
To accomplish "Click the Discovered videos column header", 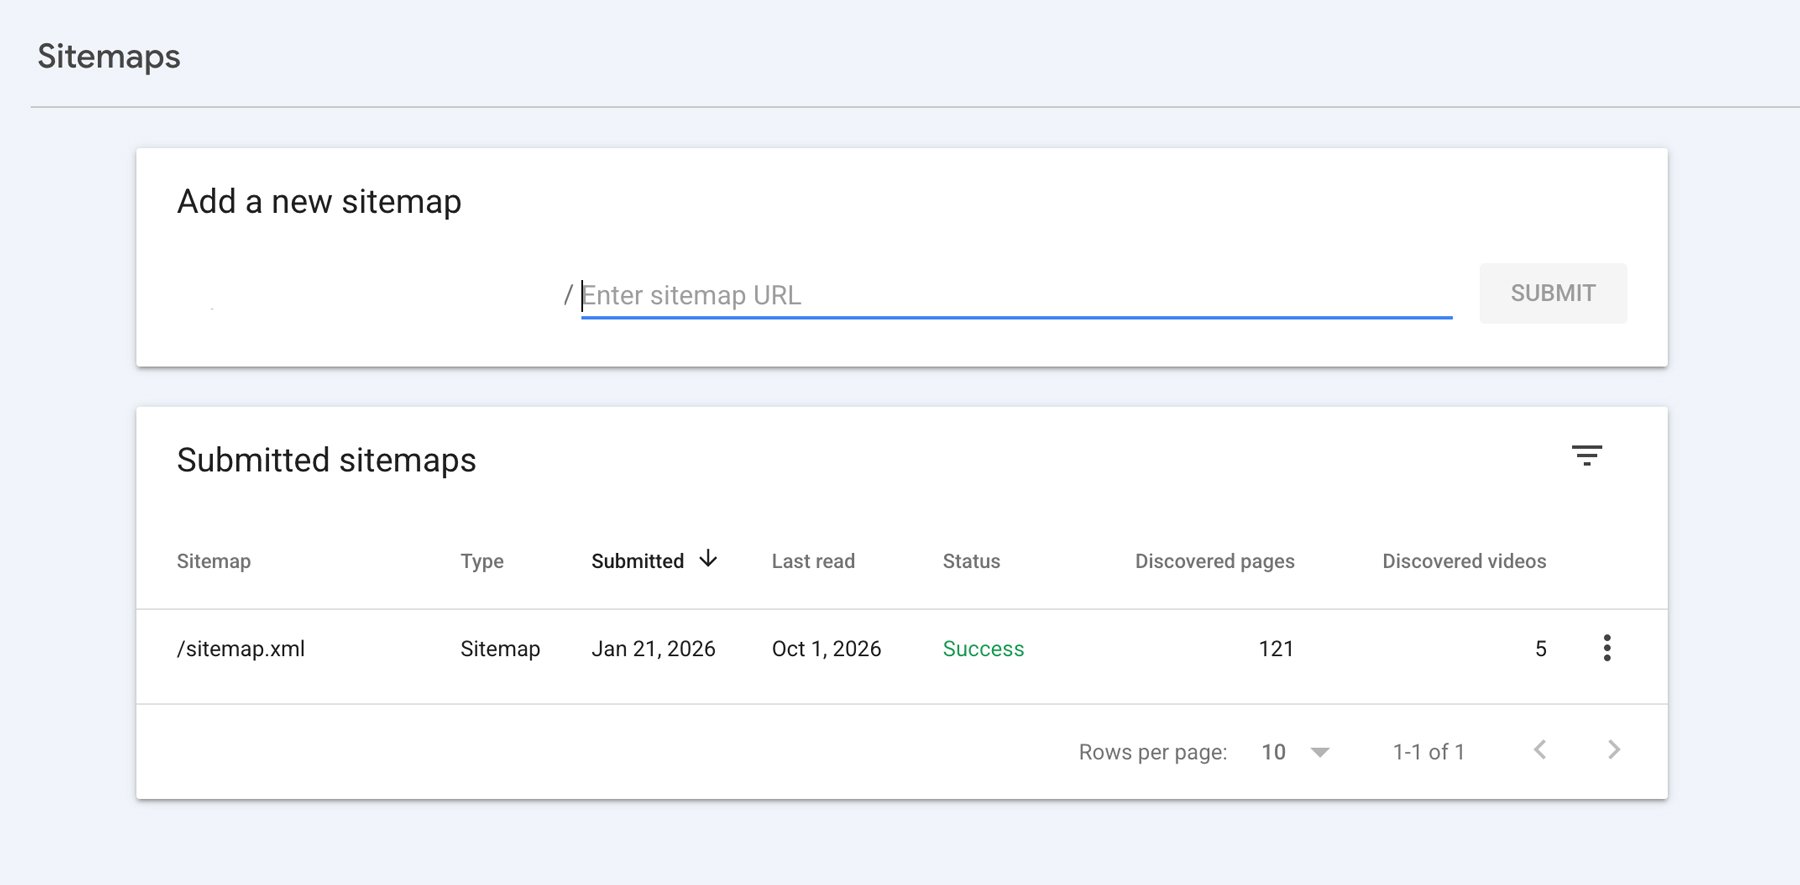I will pyautogui.click(x=1464, y=561).
